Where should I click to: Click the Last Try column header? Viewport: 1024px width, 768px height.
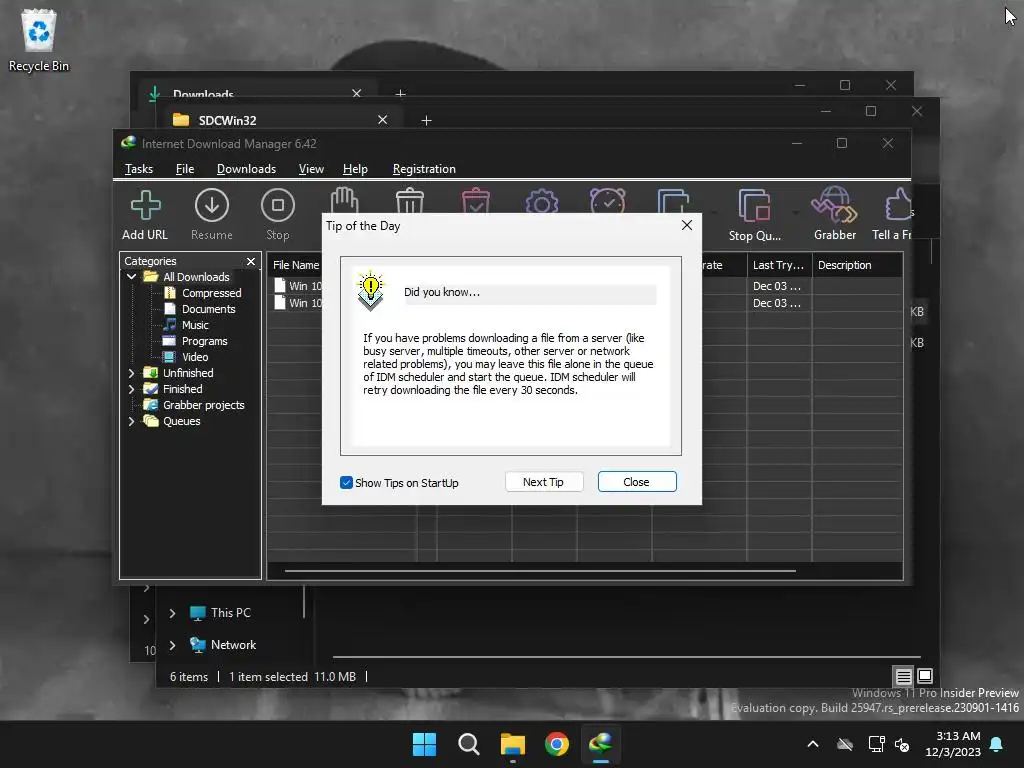point(779,265)
